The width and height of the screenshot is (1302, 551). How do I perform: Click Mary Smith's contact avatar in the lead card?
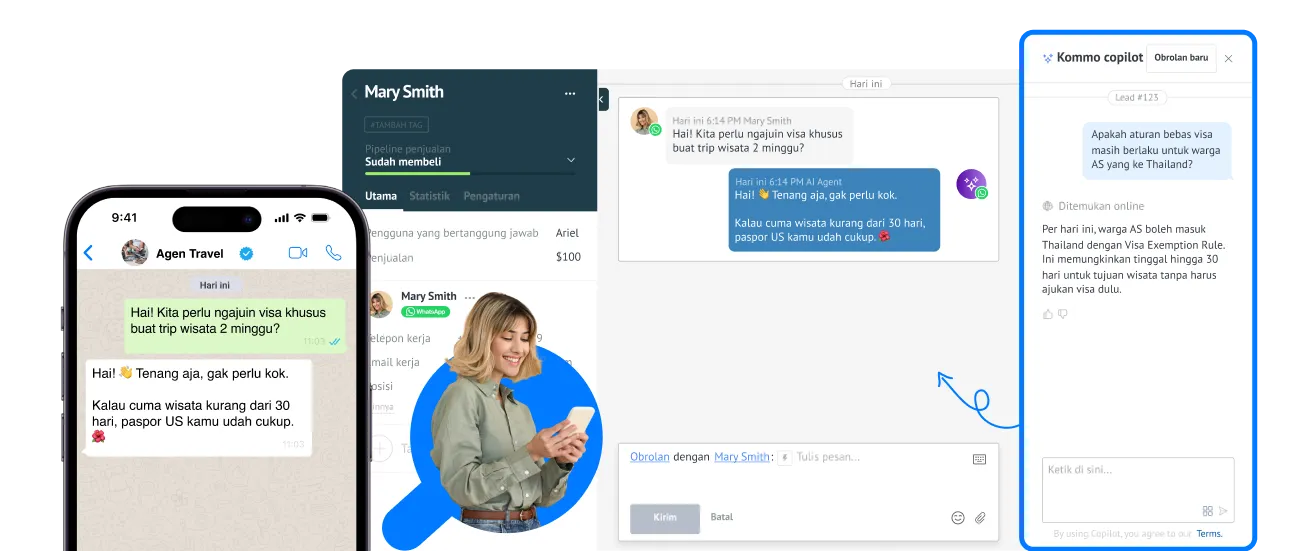point(381,304)
